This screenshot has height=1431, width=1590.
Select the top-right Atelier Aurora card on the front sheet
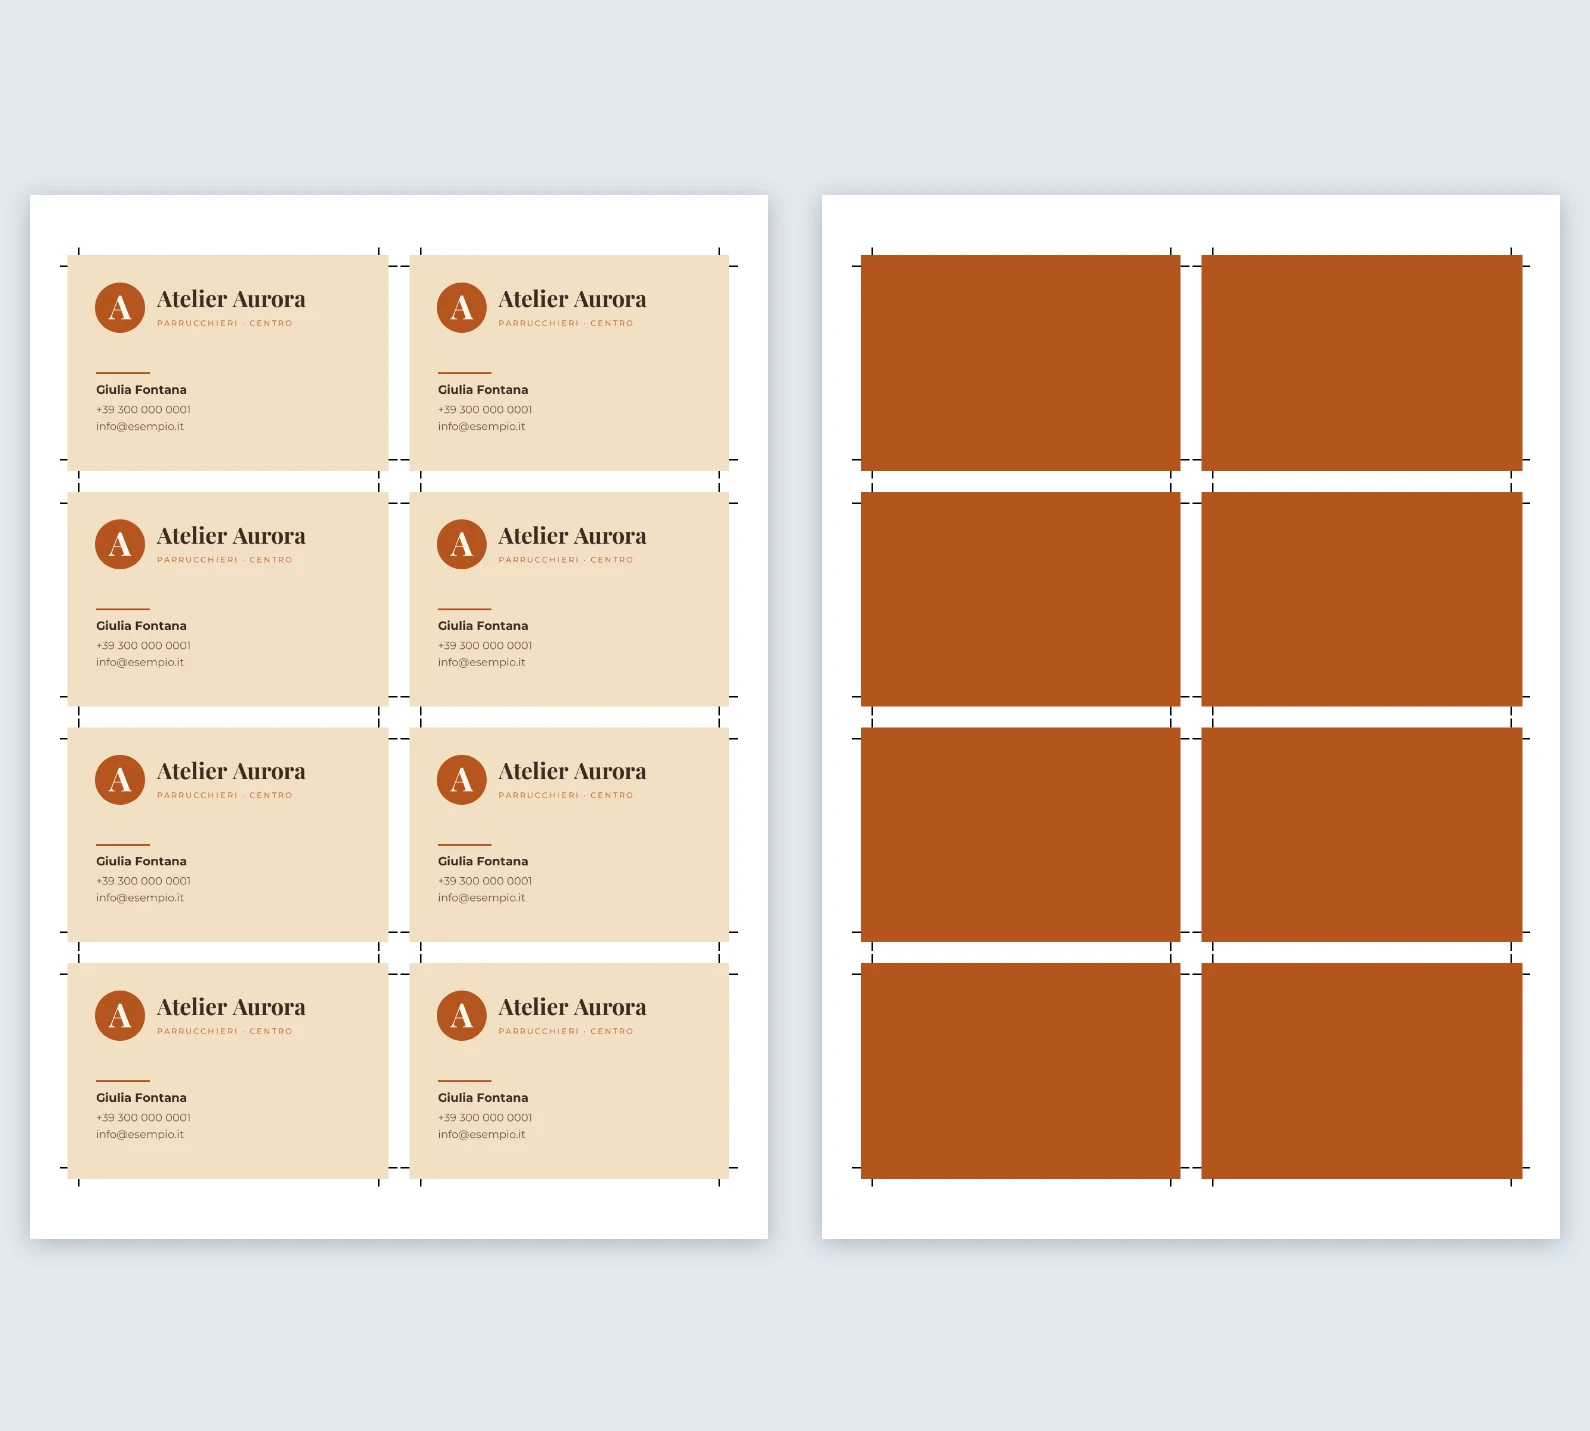(x=569, y=363)
